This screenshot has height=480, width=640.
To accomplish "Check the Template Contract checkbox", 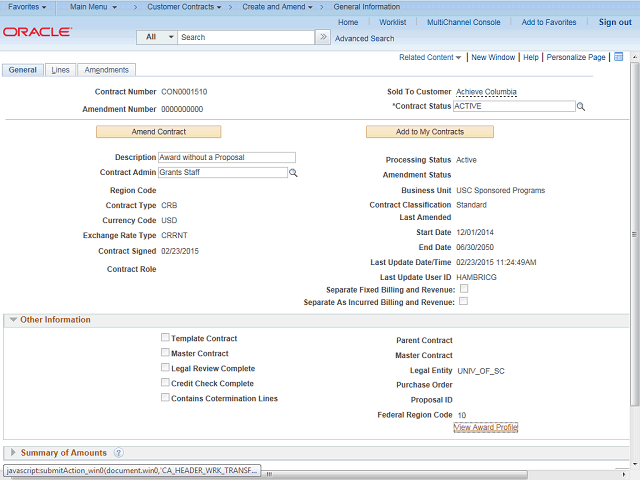I will tap(165, 339).
